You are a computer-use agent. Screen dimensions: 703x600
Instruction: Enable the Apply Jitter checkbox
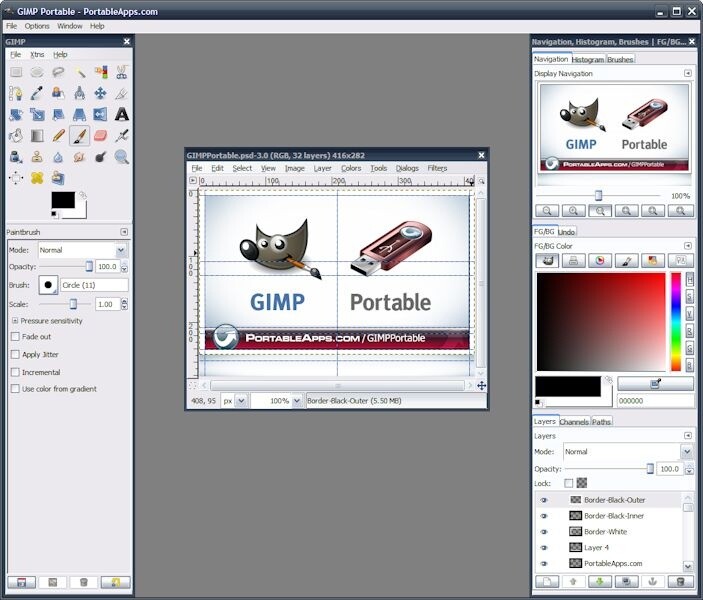[15, 355]
